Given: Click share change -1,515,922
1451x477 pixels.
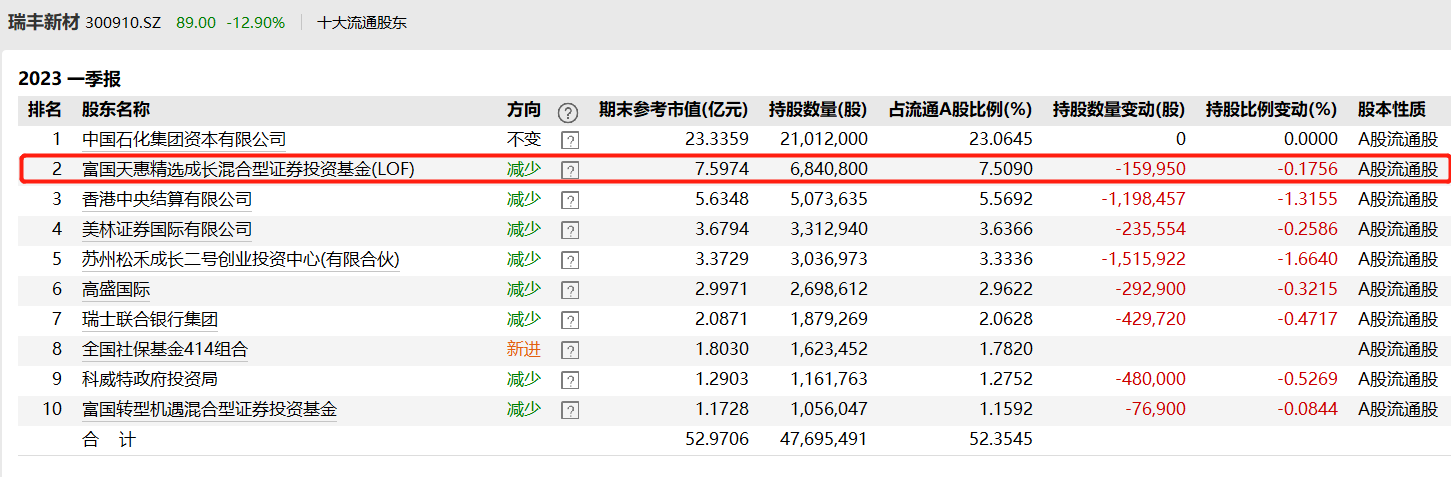Looking at the screenshot, I should [1143, 259].
